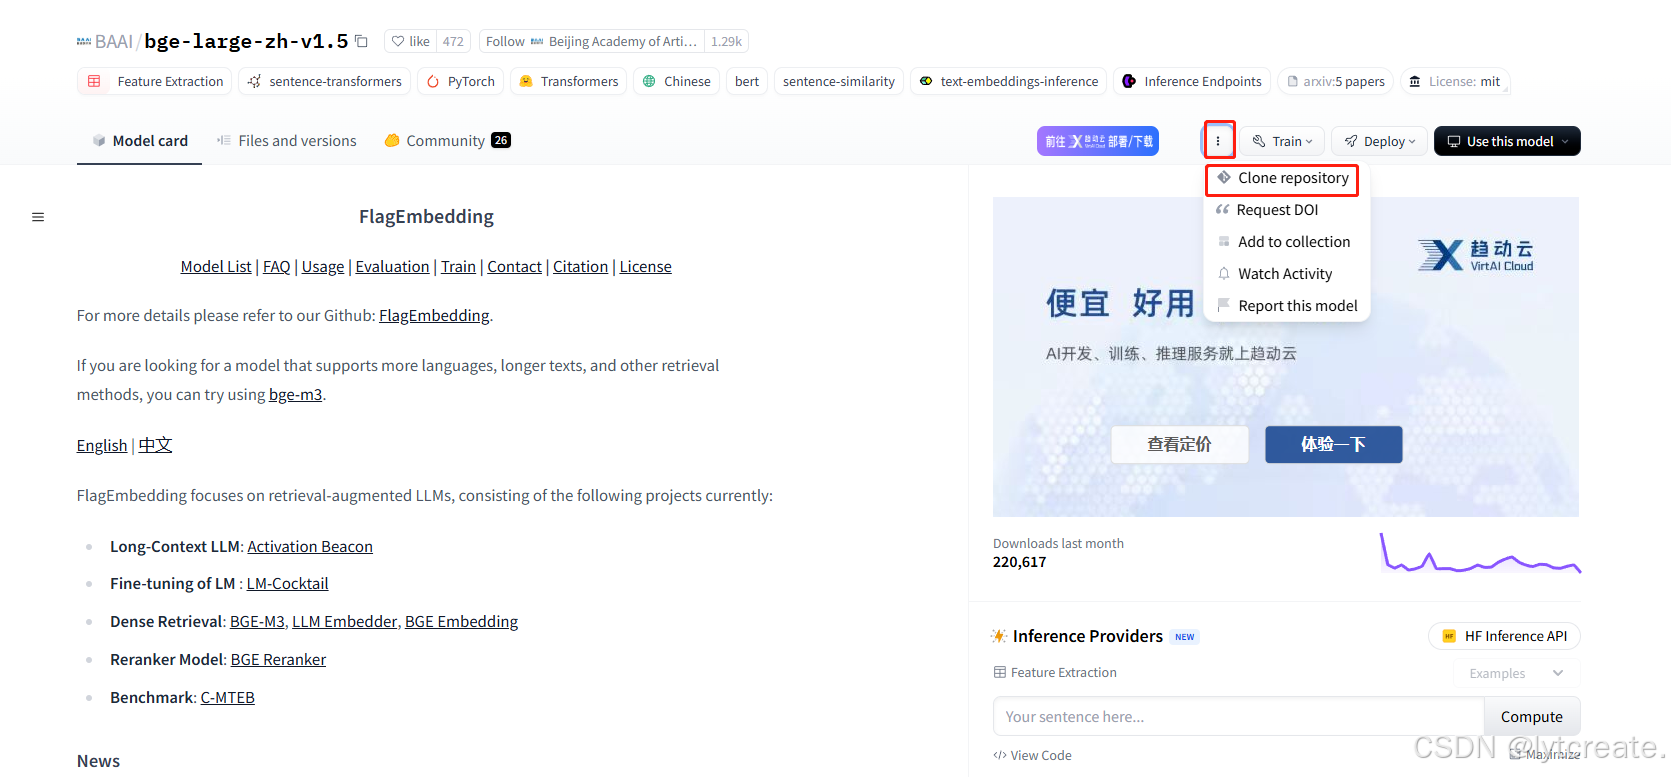
Task: Expand the Train dropdown
Action: (1283, 141)
